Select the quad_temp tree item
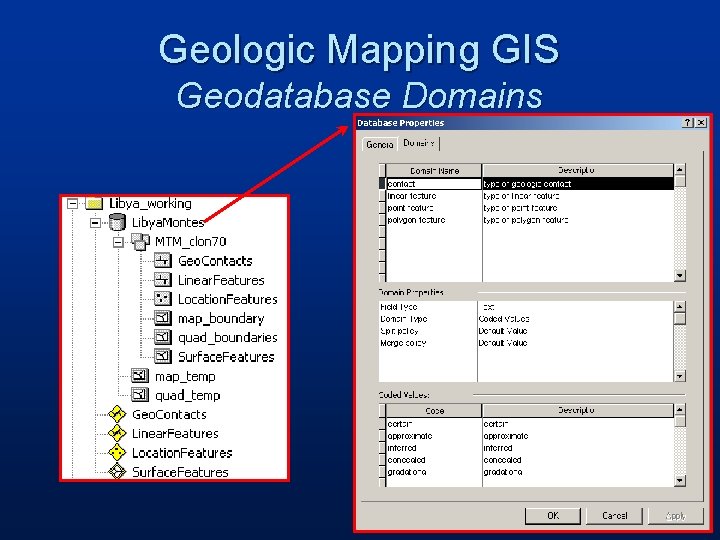Image resolution: width=720 pixels, height=540 pixels. pos(188,395)
